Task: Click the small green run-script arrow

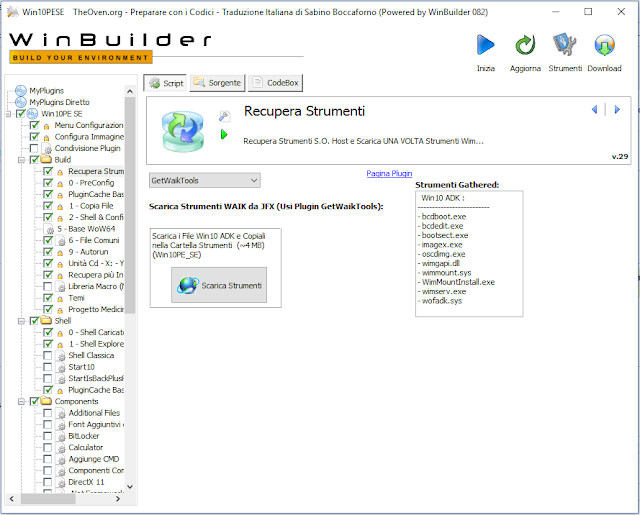Action: [224, 134]
